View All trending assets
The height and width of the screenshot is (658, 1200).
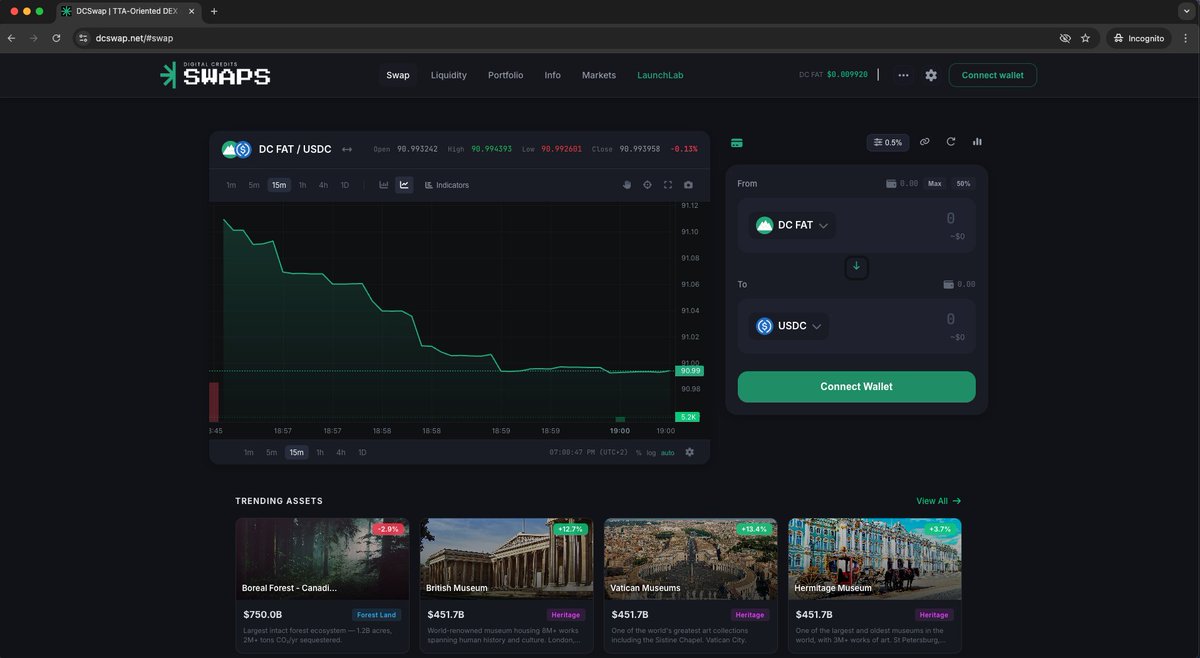[938, 501]
